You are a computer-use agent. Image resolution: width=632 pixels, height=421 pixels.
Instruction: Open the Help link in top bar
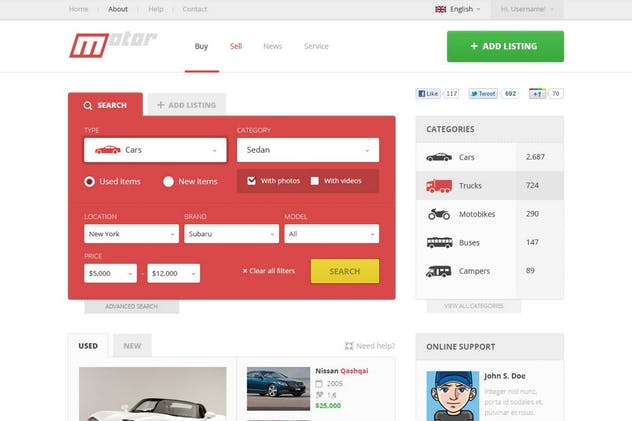click(156, 9)
